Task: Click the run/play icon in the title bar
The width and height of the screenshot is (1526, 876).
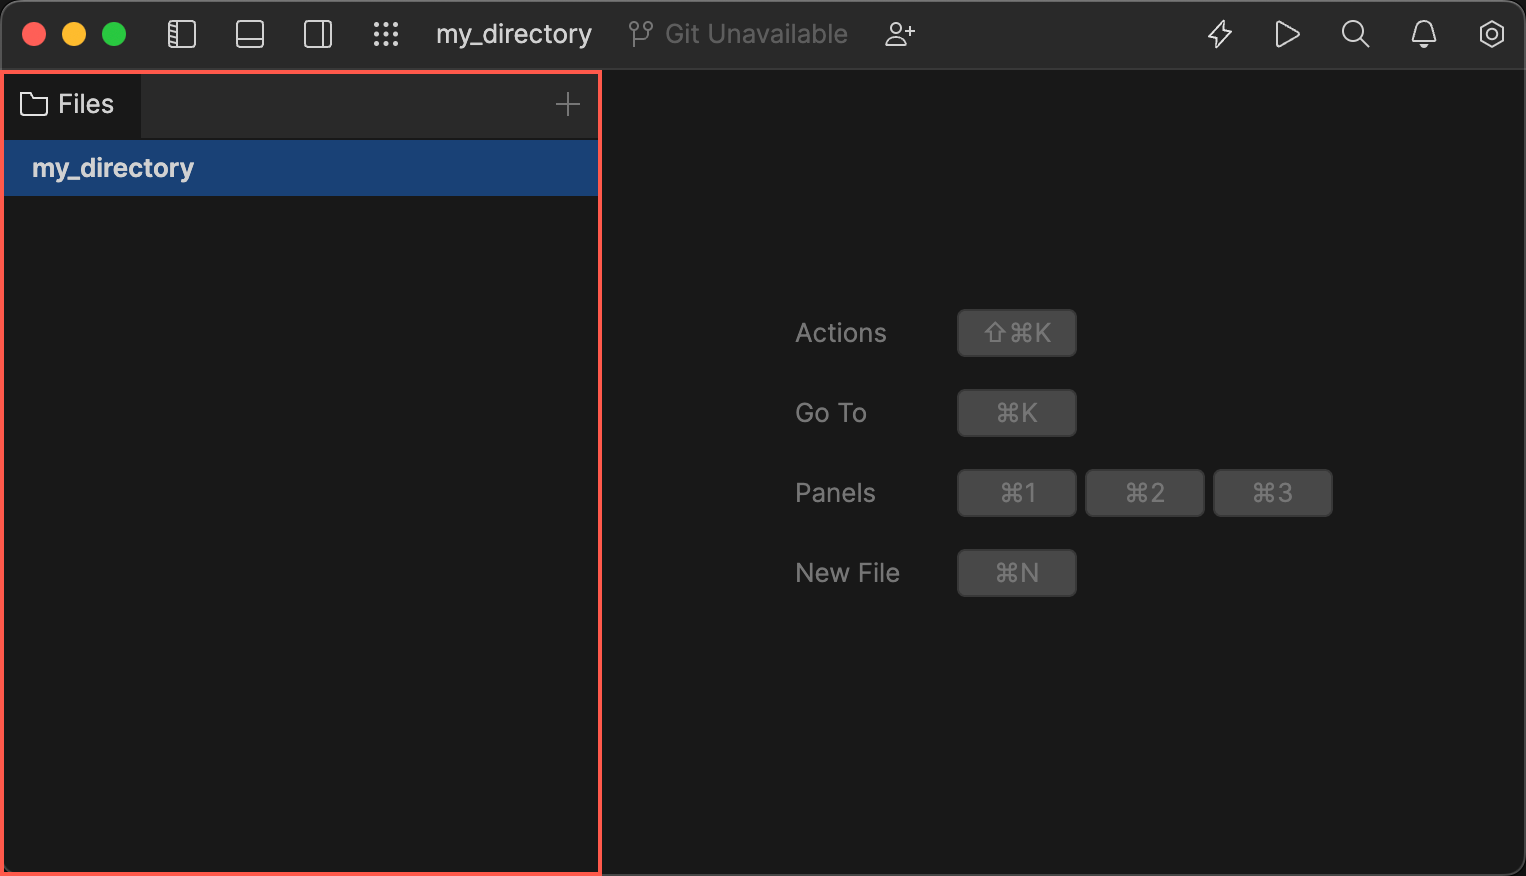Action: click(x=1287, y=33)
